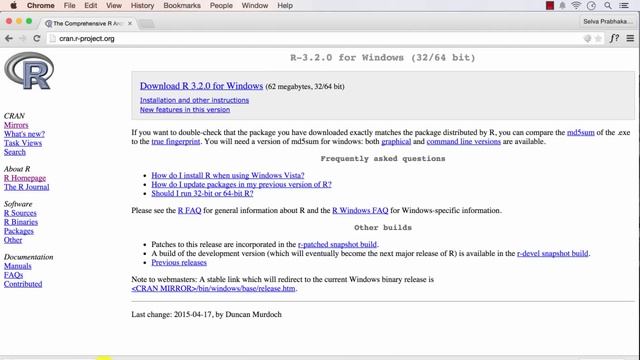Open the Apple menu
Screen dimensions: 640x360
[13, 6]
